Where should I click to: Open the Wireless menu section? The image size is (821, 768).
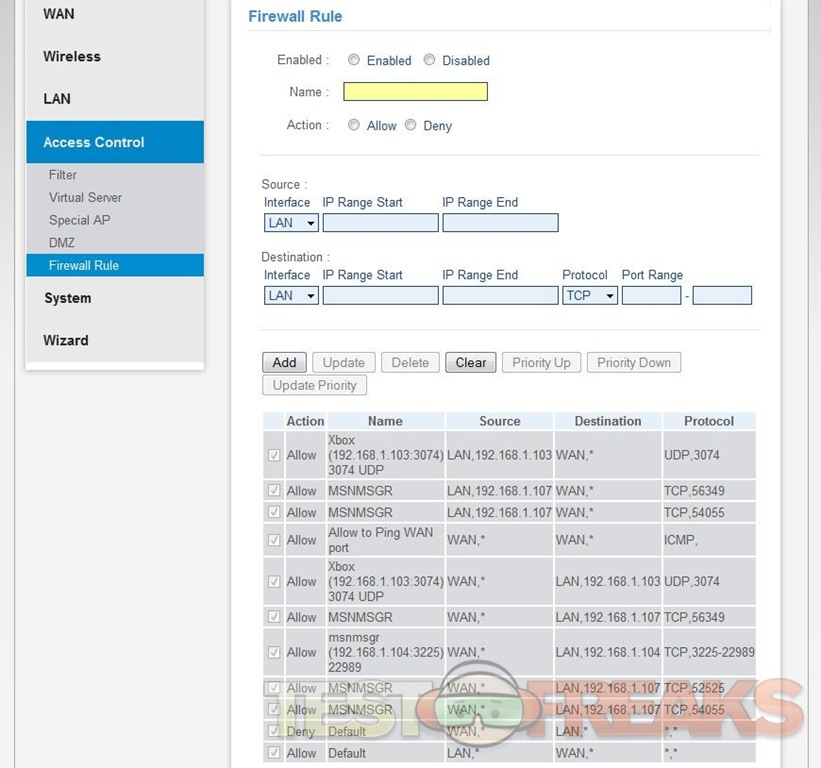(x=72, y=57)
